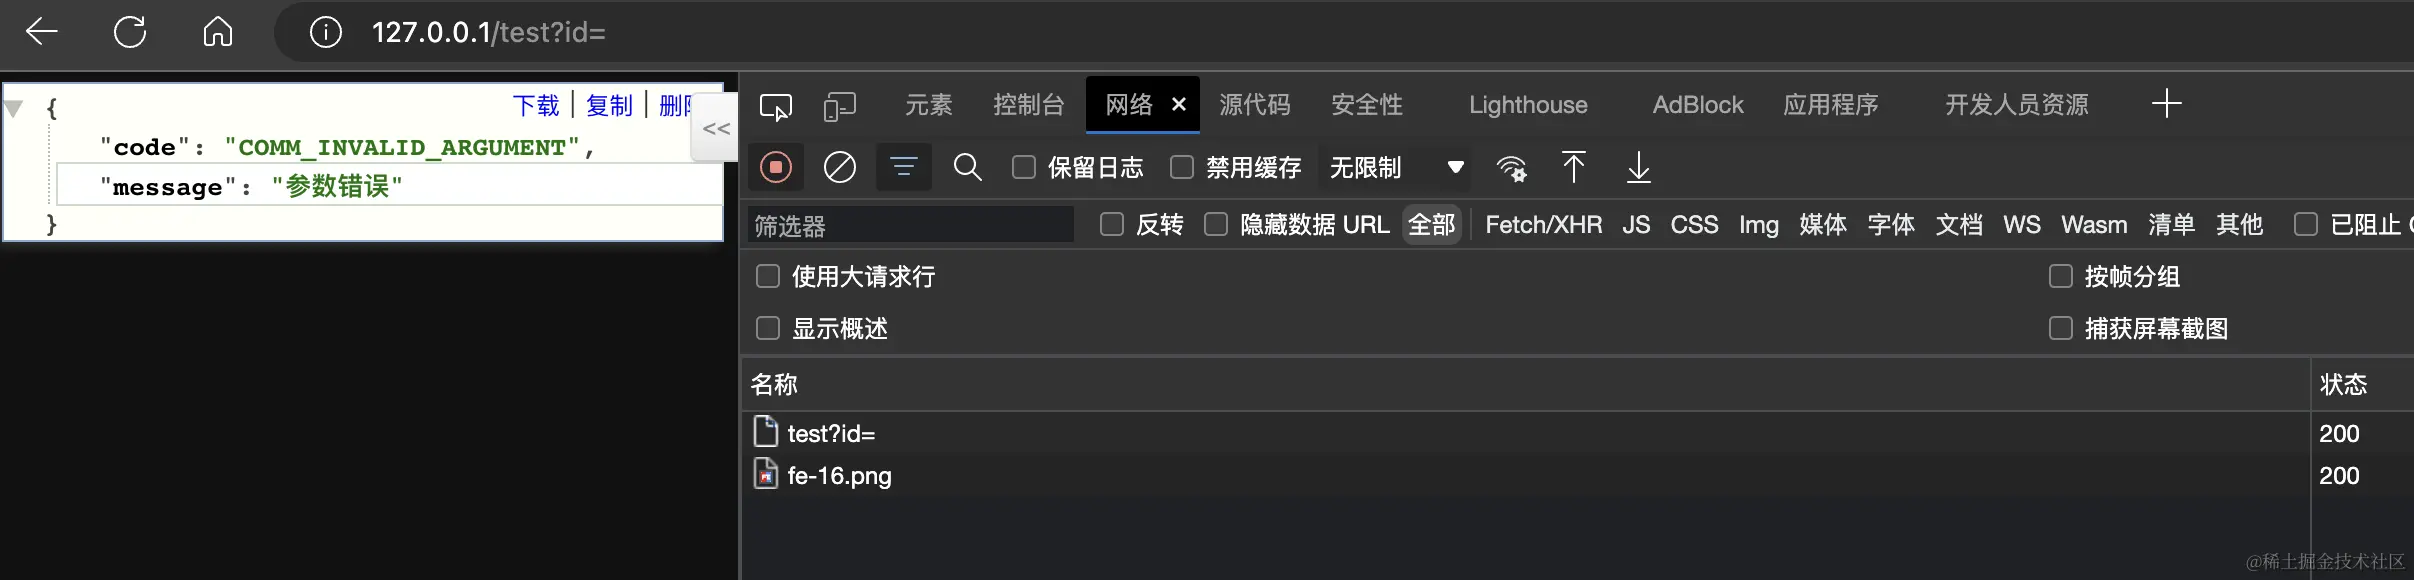Click the 下载 link in JSON viewer
This screenshot has height=580, width=2414.
point(535,105)
